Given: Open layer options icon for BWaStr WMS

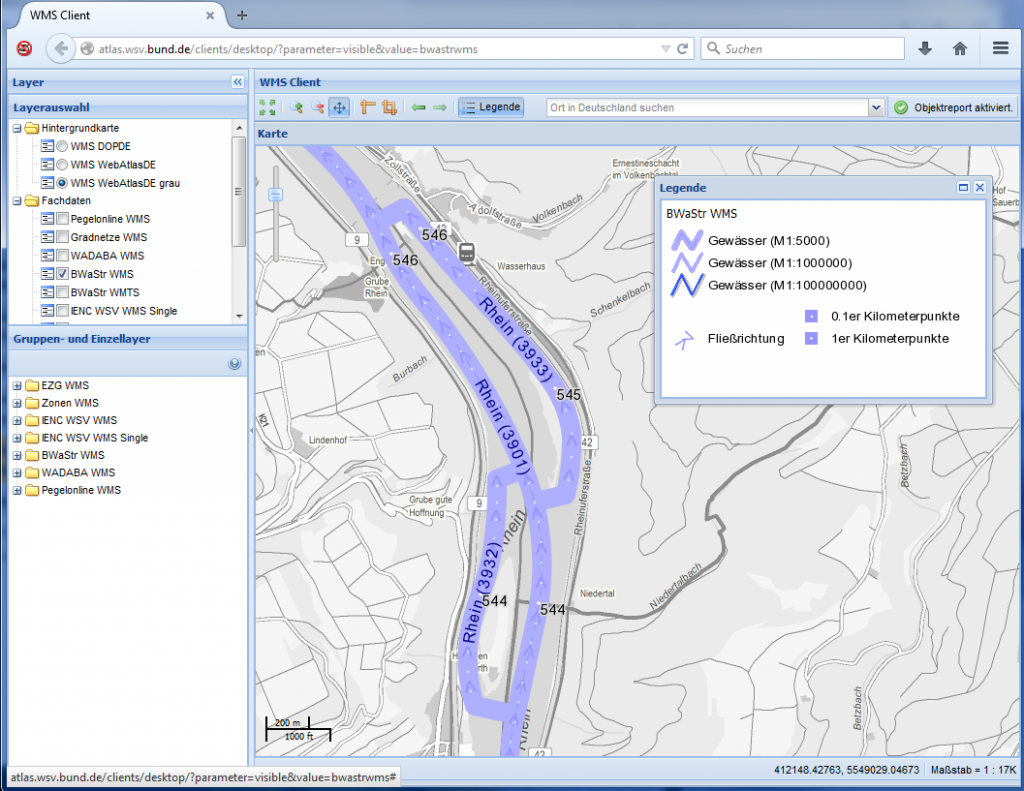Looking at the screenshot, I should tap(47, 274).
